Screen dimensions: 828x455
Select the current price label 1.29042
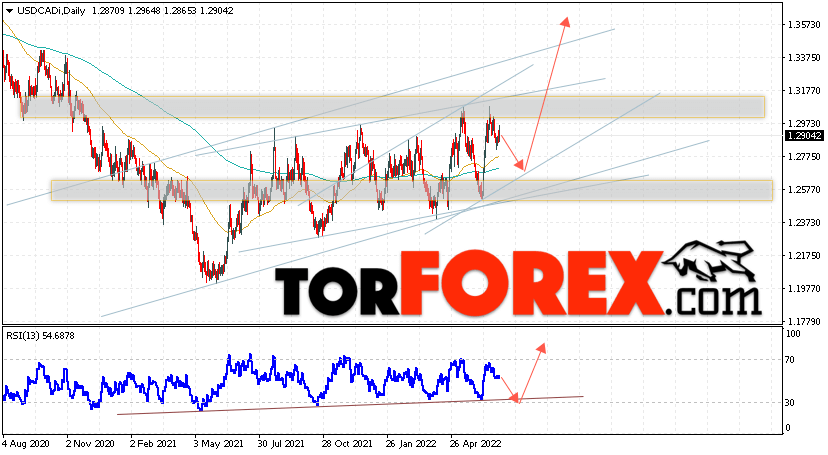804,136
